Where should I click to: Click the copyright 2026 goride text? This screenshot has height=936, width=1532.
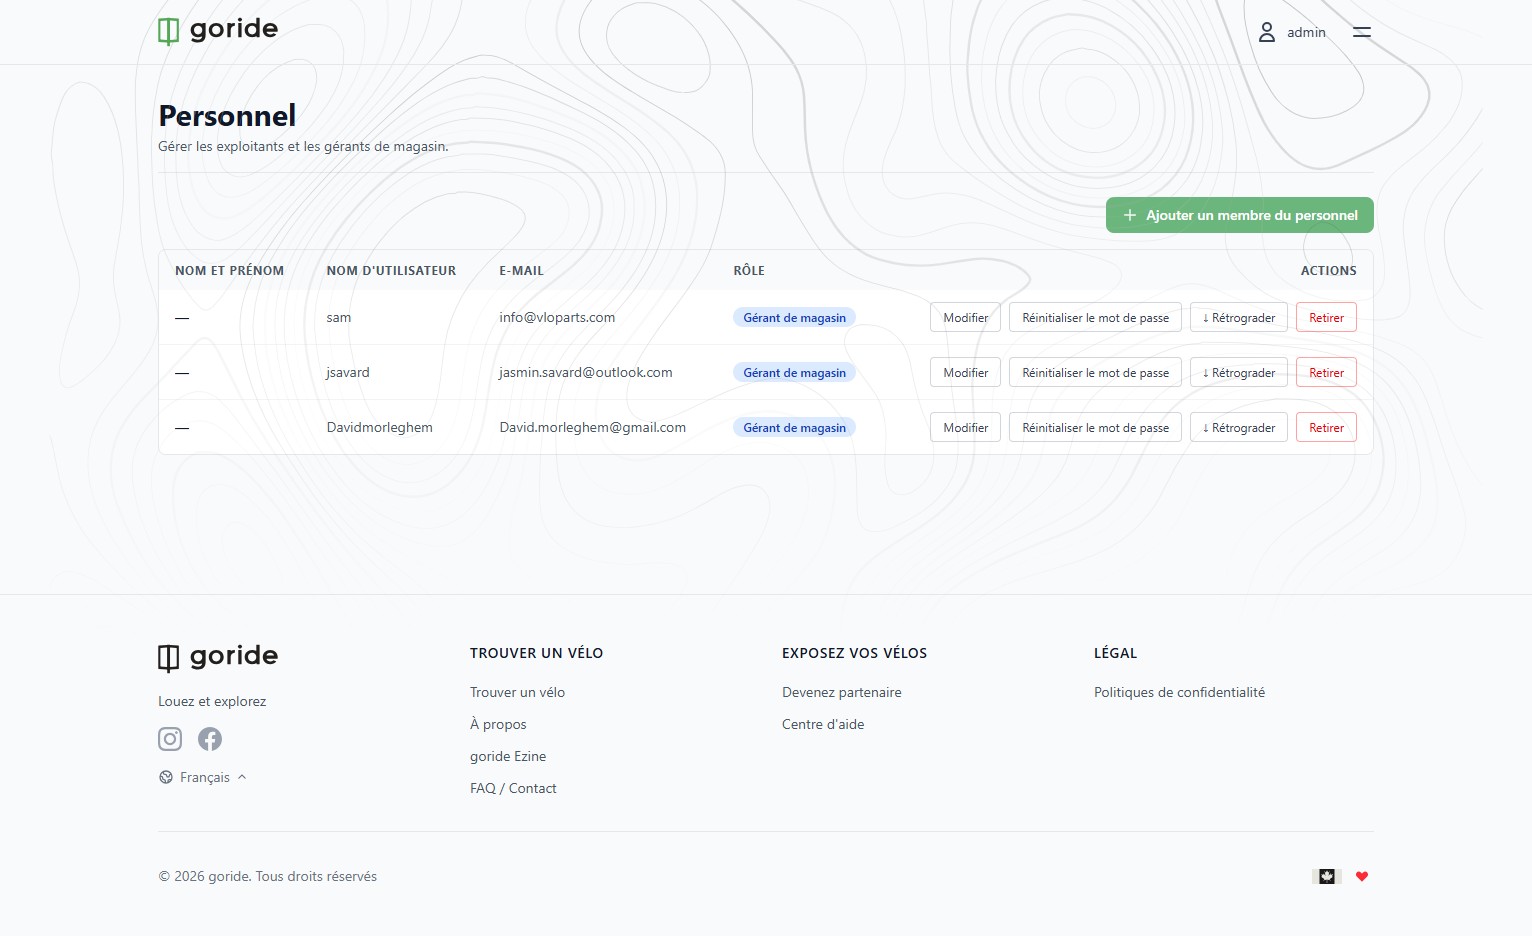click(x=268, y=876)
